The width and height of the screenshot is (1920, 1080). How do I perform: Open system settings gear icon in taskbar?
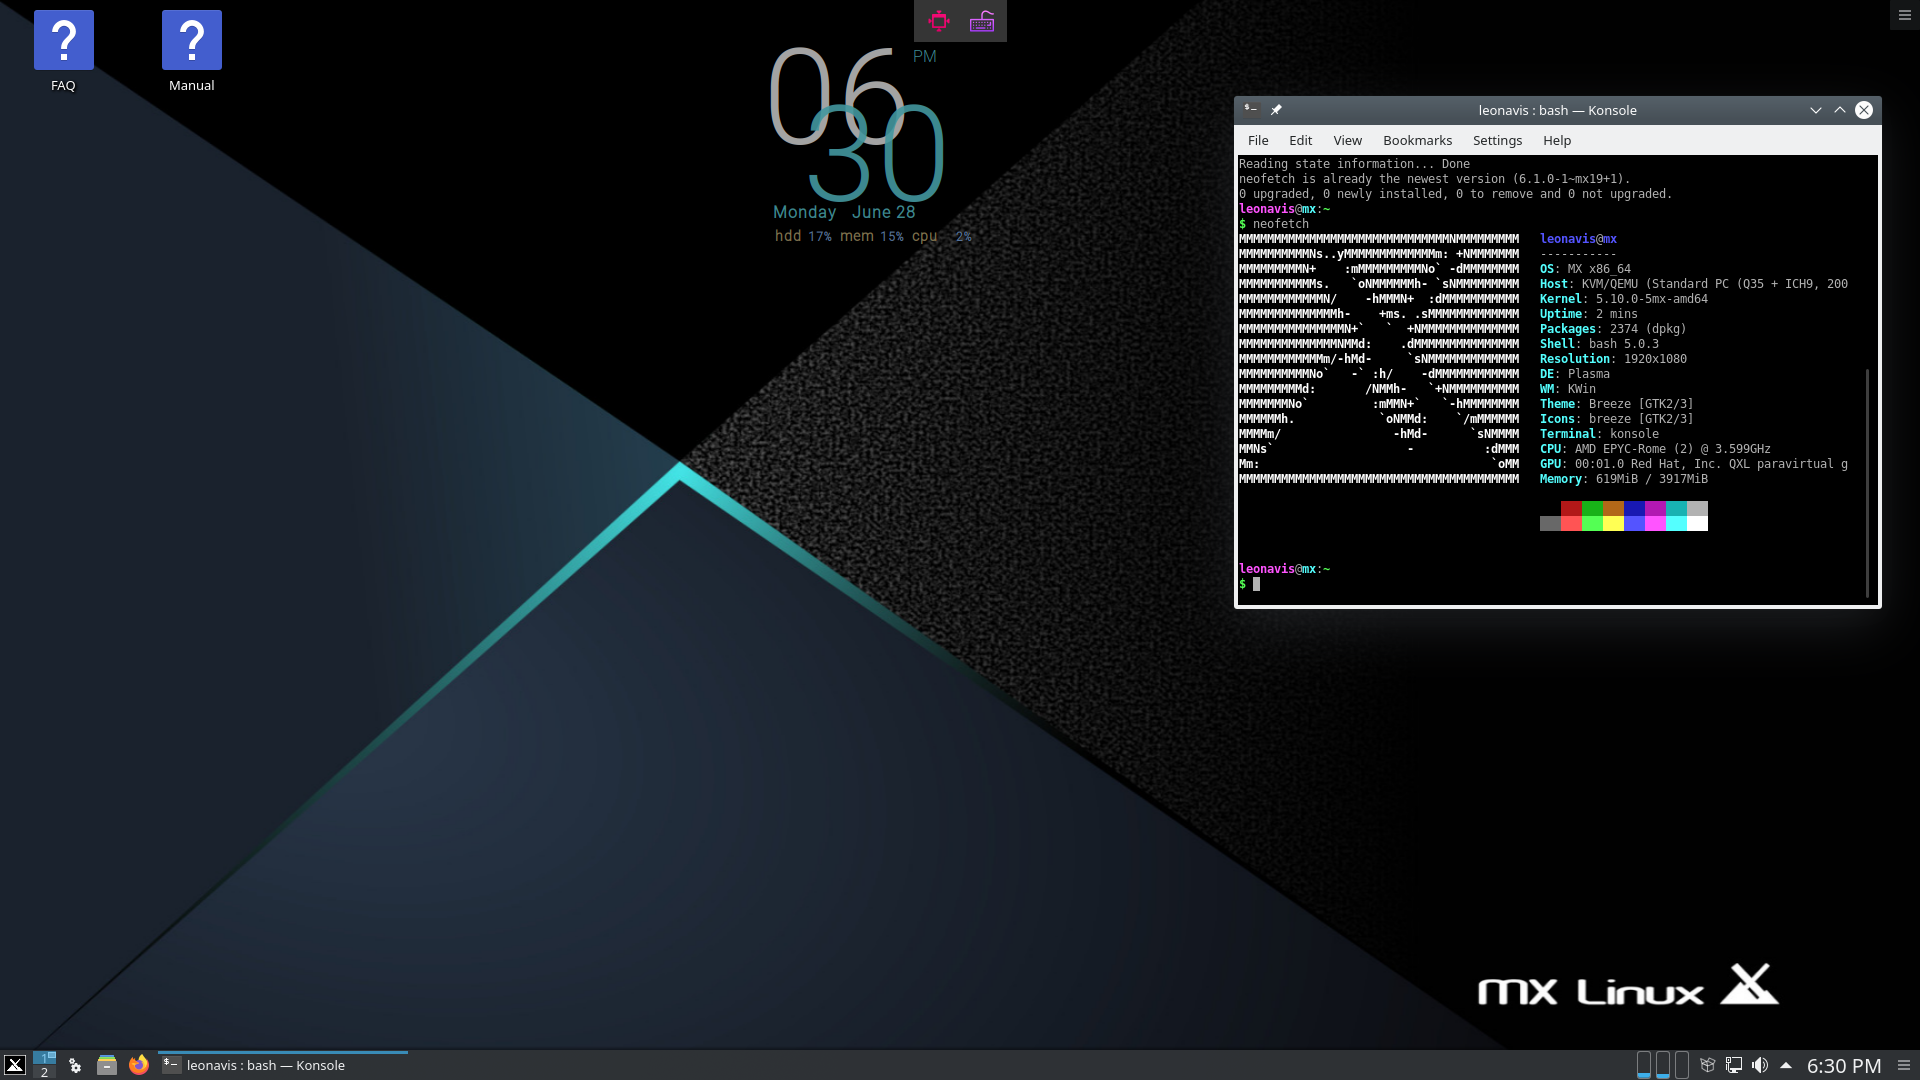pyautogui.click(x=75, y=1065)
